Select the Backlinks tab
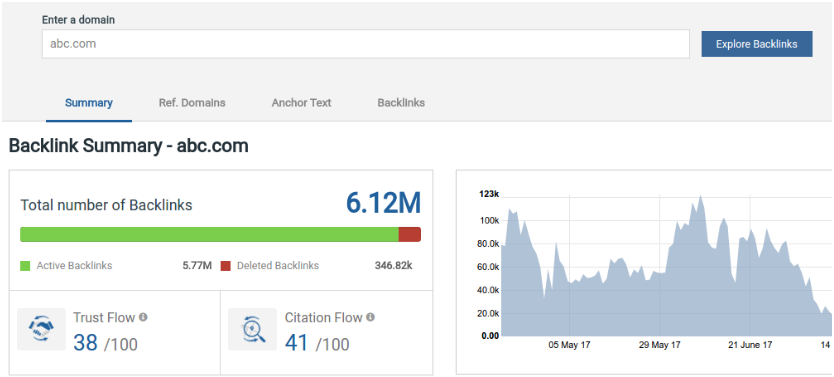The width and height of the screenshot is (834, 377). coord(401,103)
